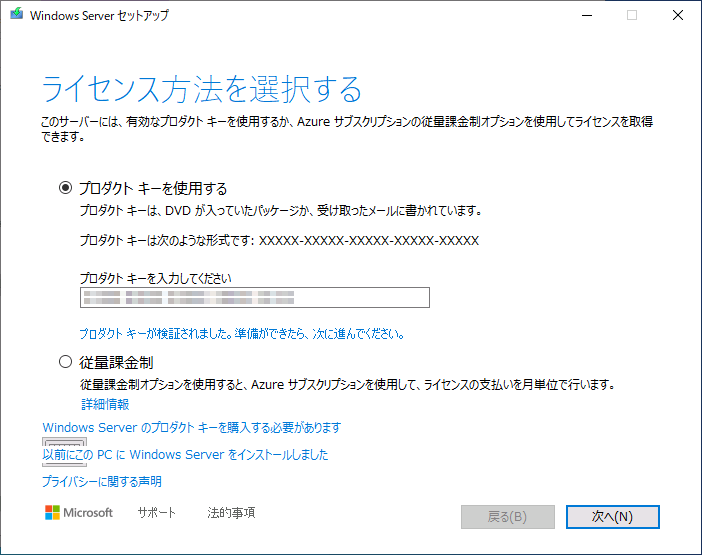Minimize the setup window

coord(587,15)
